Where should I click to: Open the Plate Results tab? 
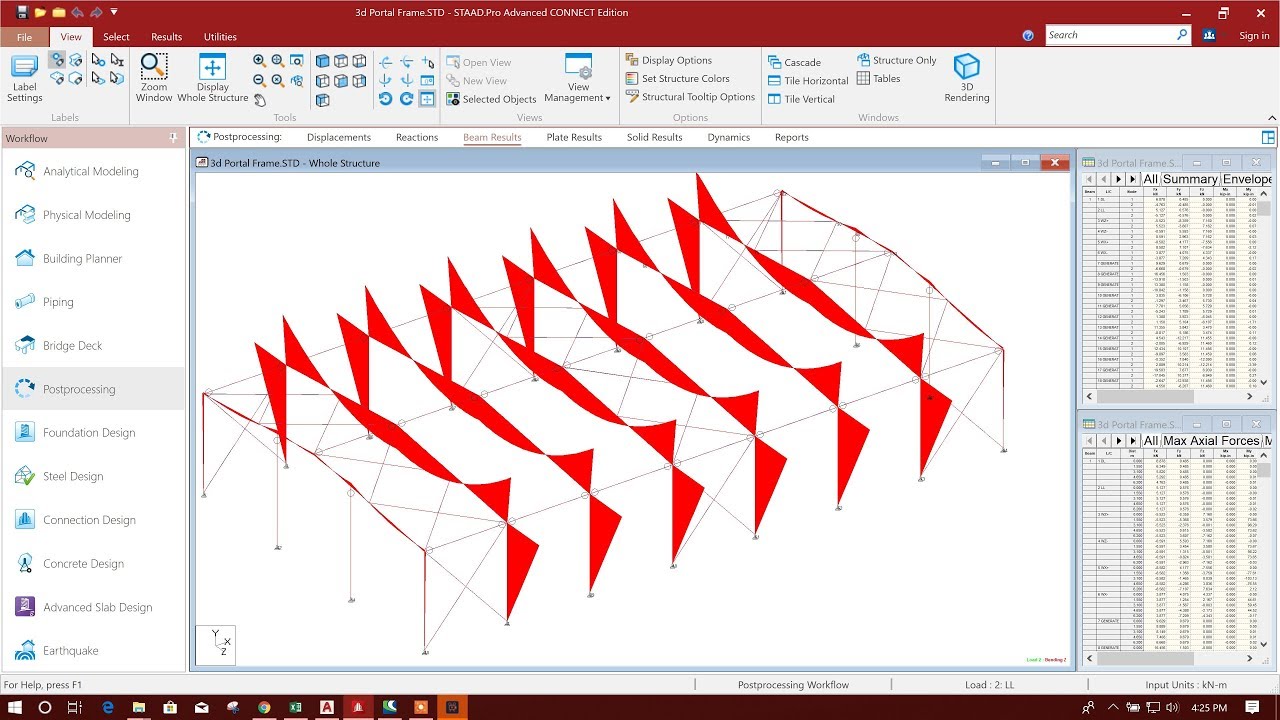(x=574, y=138)
